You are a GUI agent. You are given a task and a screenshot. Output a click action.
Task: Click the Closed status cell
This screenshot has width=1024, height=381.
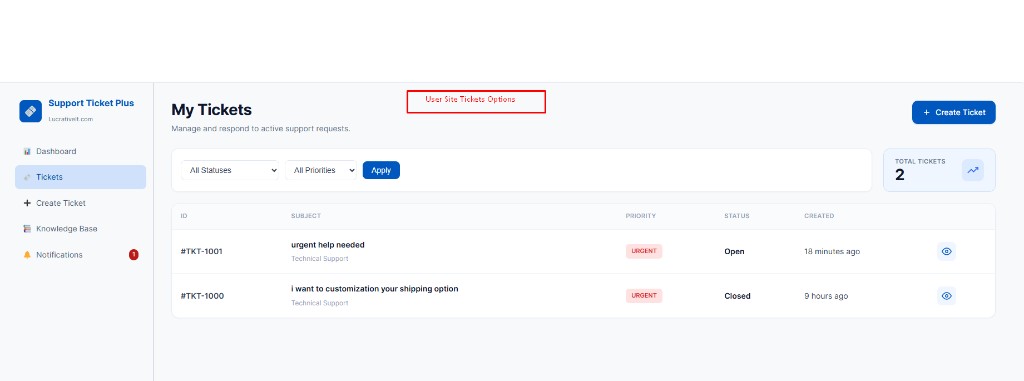pos(737,296)
